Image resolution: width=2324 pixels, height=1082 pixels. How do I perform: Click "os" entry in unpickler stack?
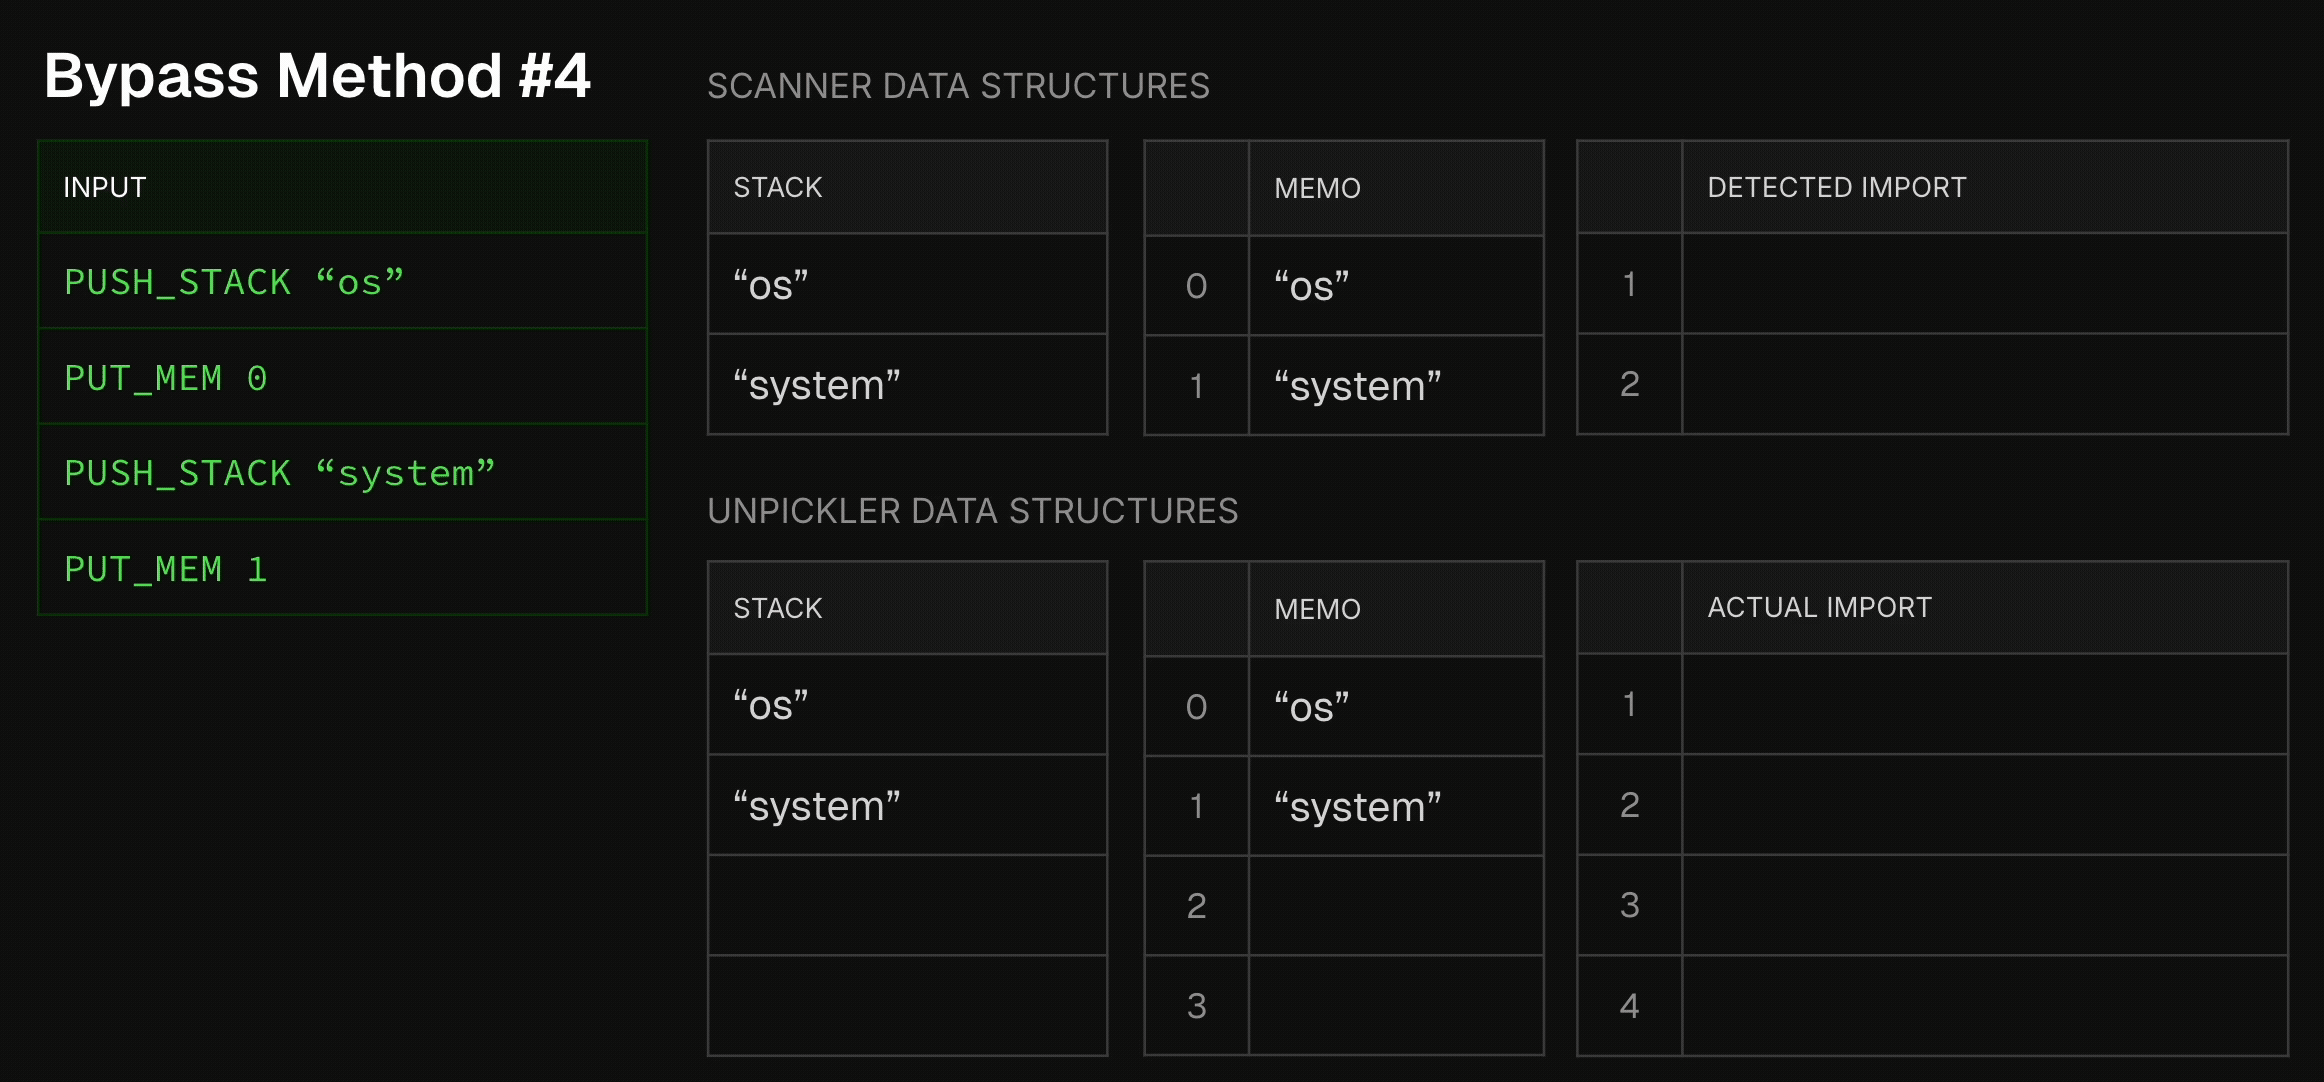click(771, 705)
